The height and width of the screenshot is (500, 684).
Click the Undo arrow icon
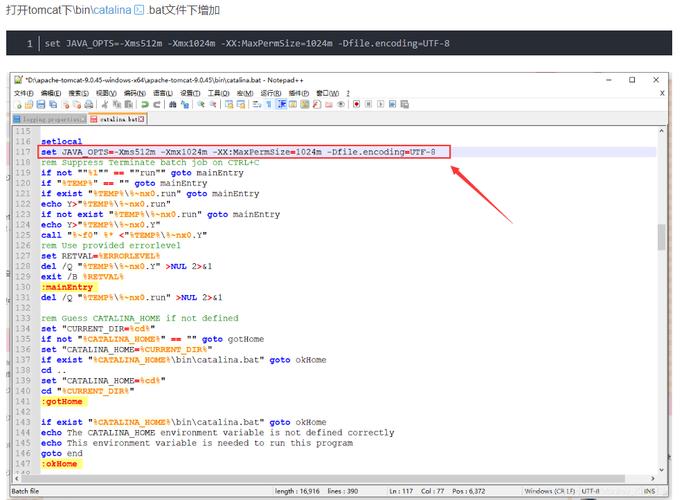pyautogui.click(x=145, y=104)
